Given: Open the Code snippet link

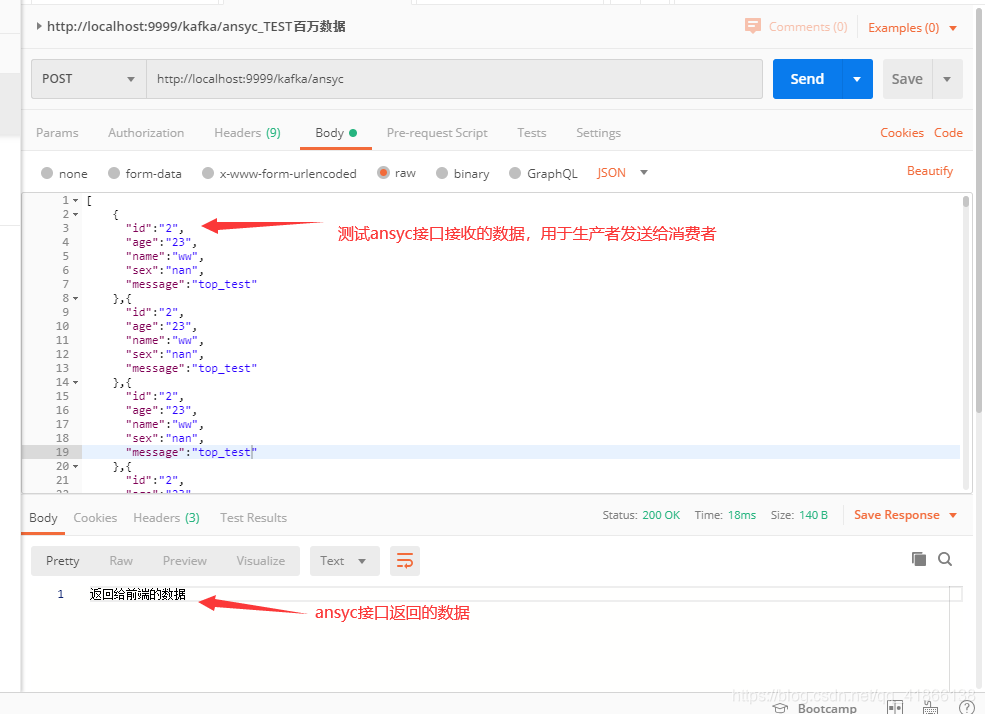Looking at the screenshot, I should click(948, 133).
